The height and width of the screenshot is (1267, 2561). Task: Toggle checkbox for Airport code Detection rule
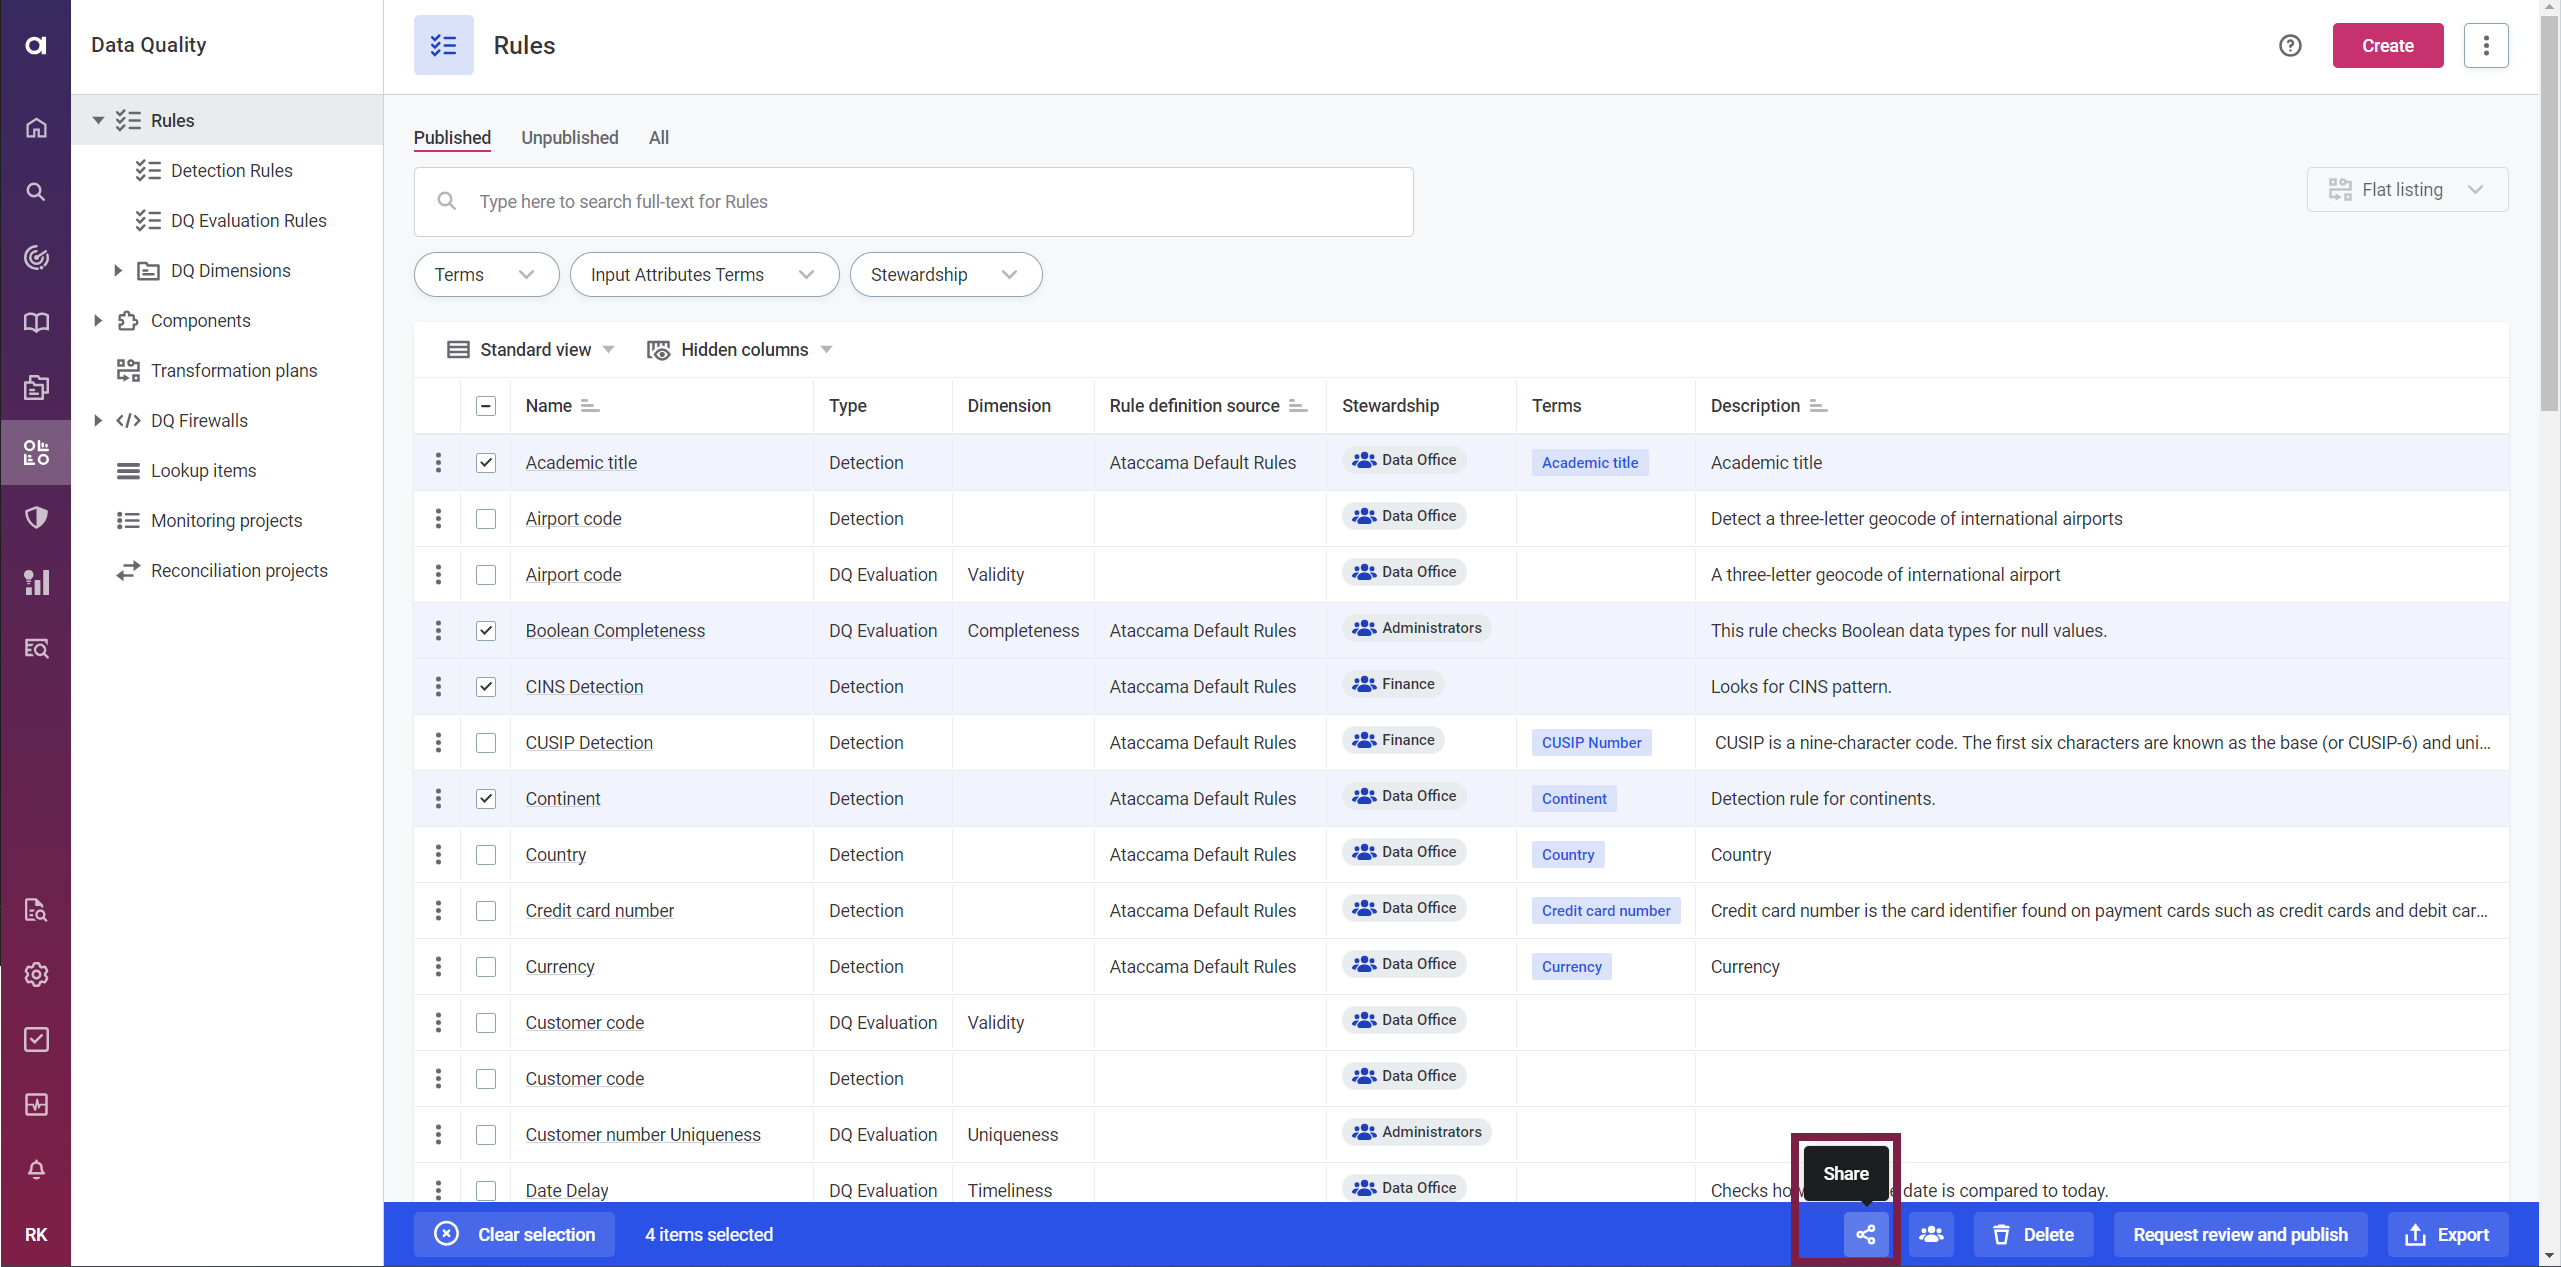[x=485, y=518]
